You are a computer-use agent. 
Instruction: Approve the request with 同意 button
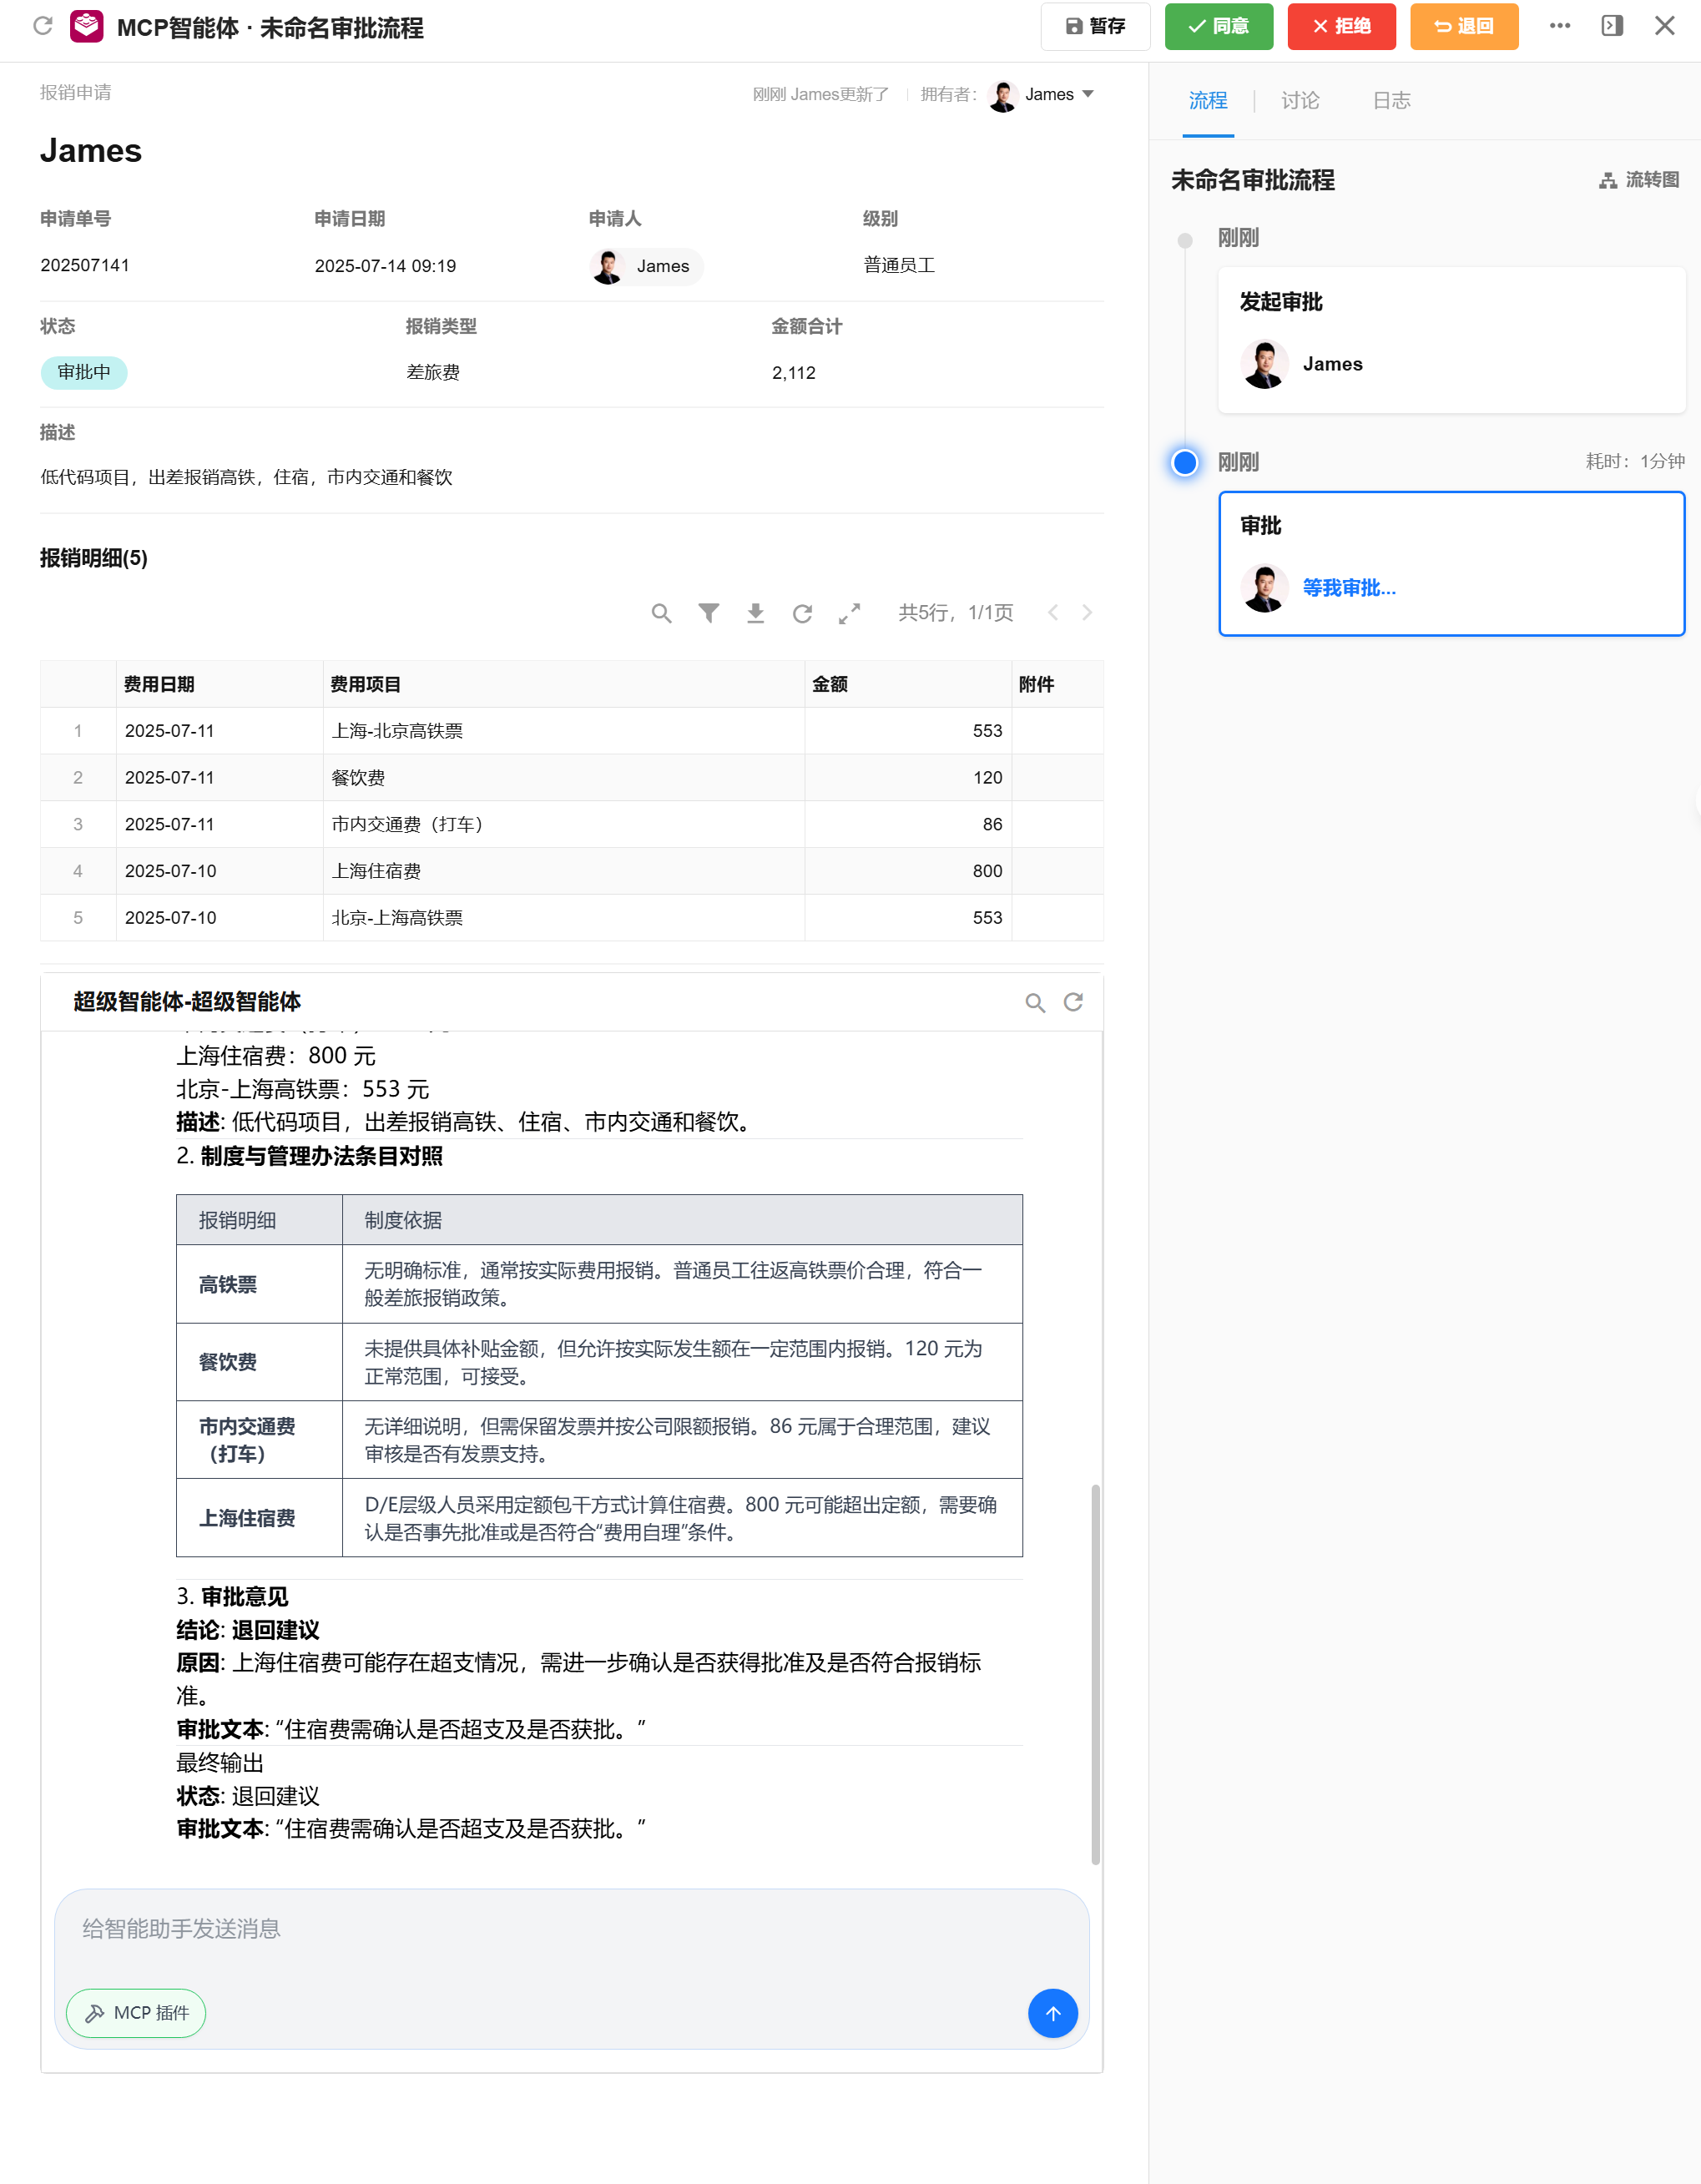coord(1218,27)
